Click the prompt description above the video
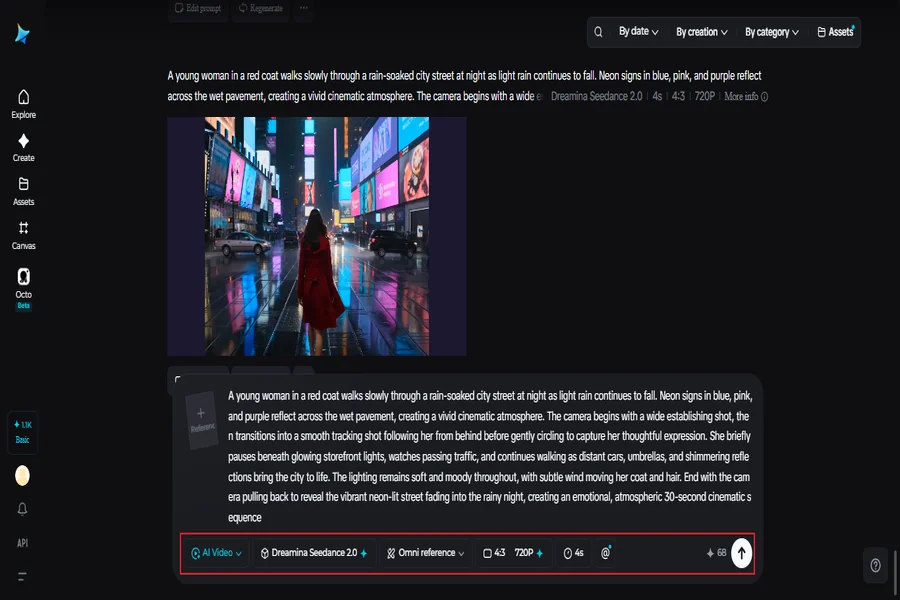 tap(465, 86)
